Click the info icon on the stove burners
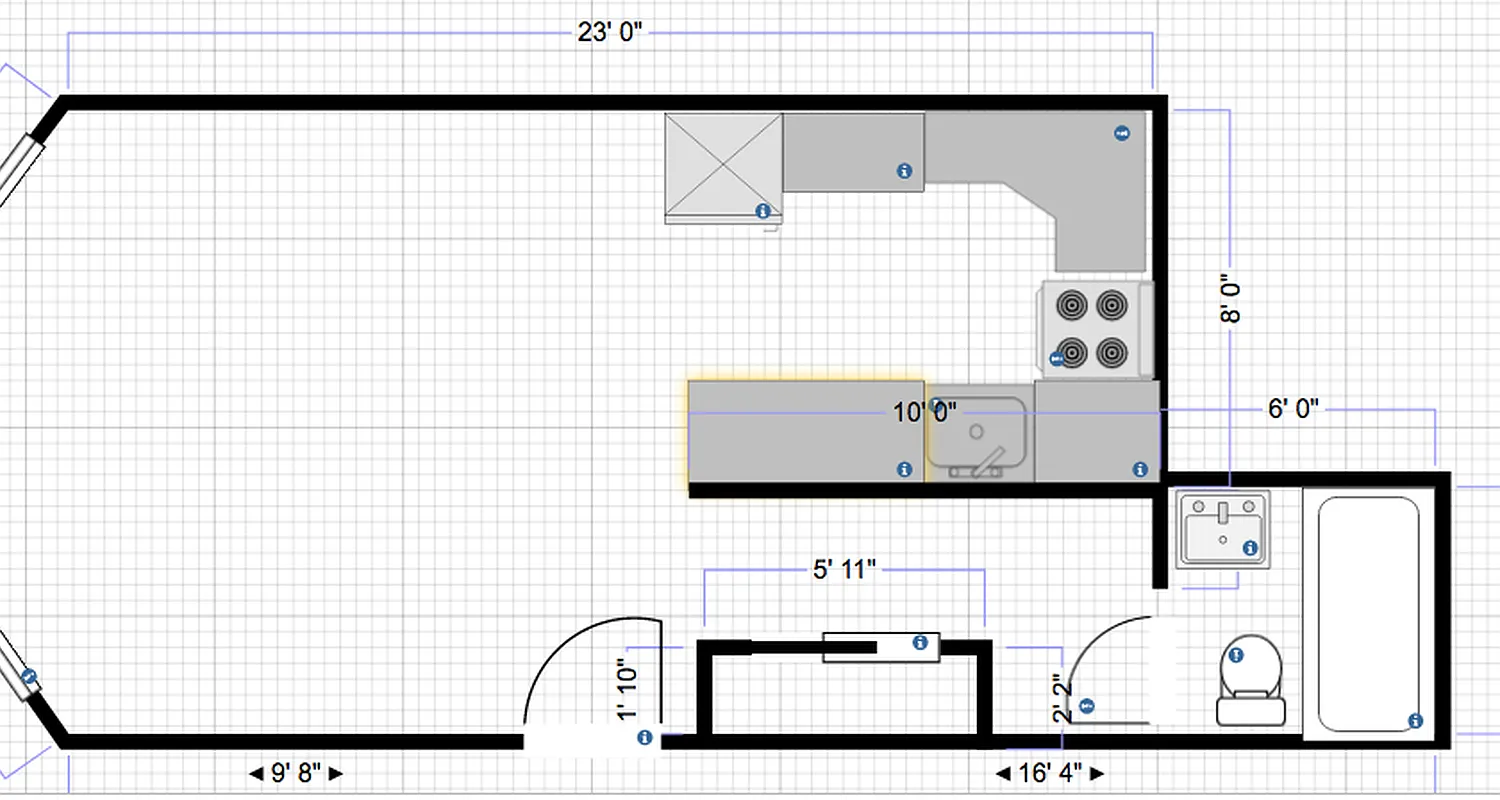The height and width of the screenshot is (800, 1500). click(x=1057, y=357)
